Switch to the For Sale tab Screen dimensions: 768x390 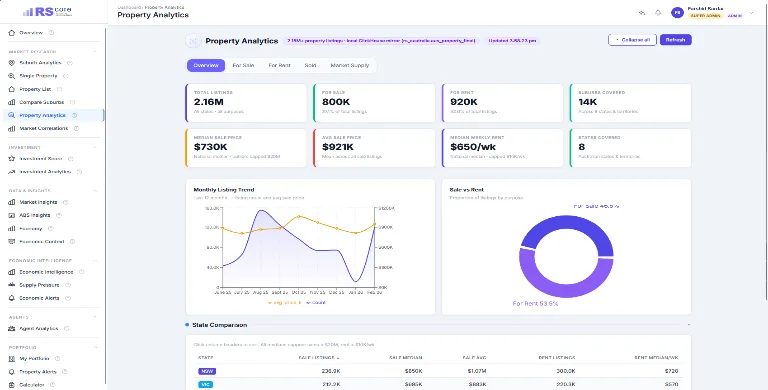point(243,65)
